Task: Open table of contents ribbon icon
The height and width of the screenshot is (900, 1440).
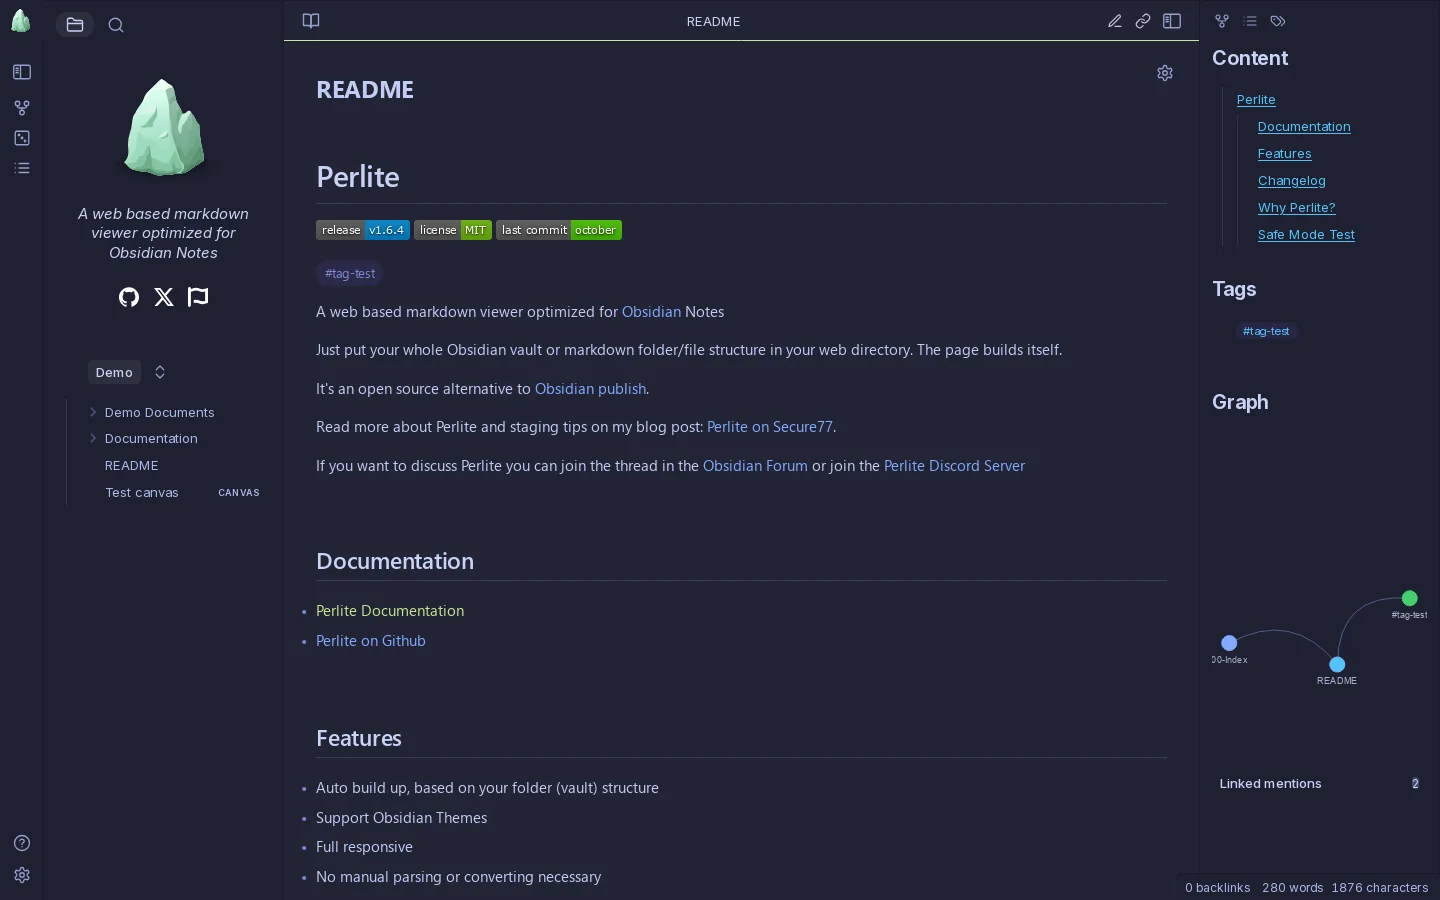Action: [x=22, y=168]
